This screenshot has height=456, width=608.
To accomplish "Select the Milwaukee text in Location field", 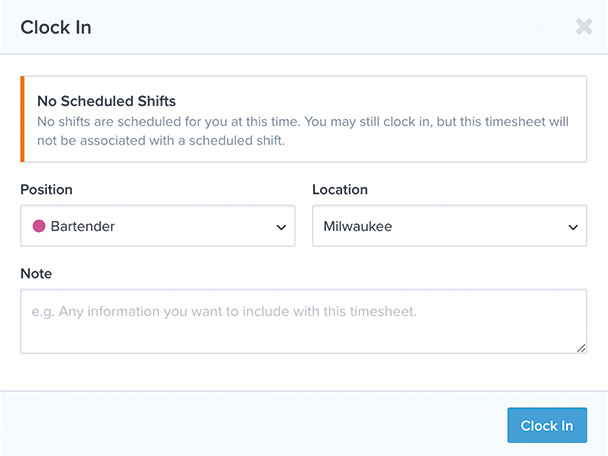I will tap(358, 226).
